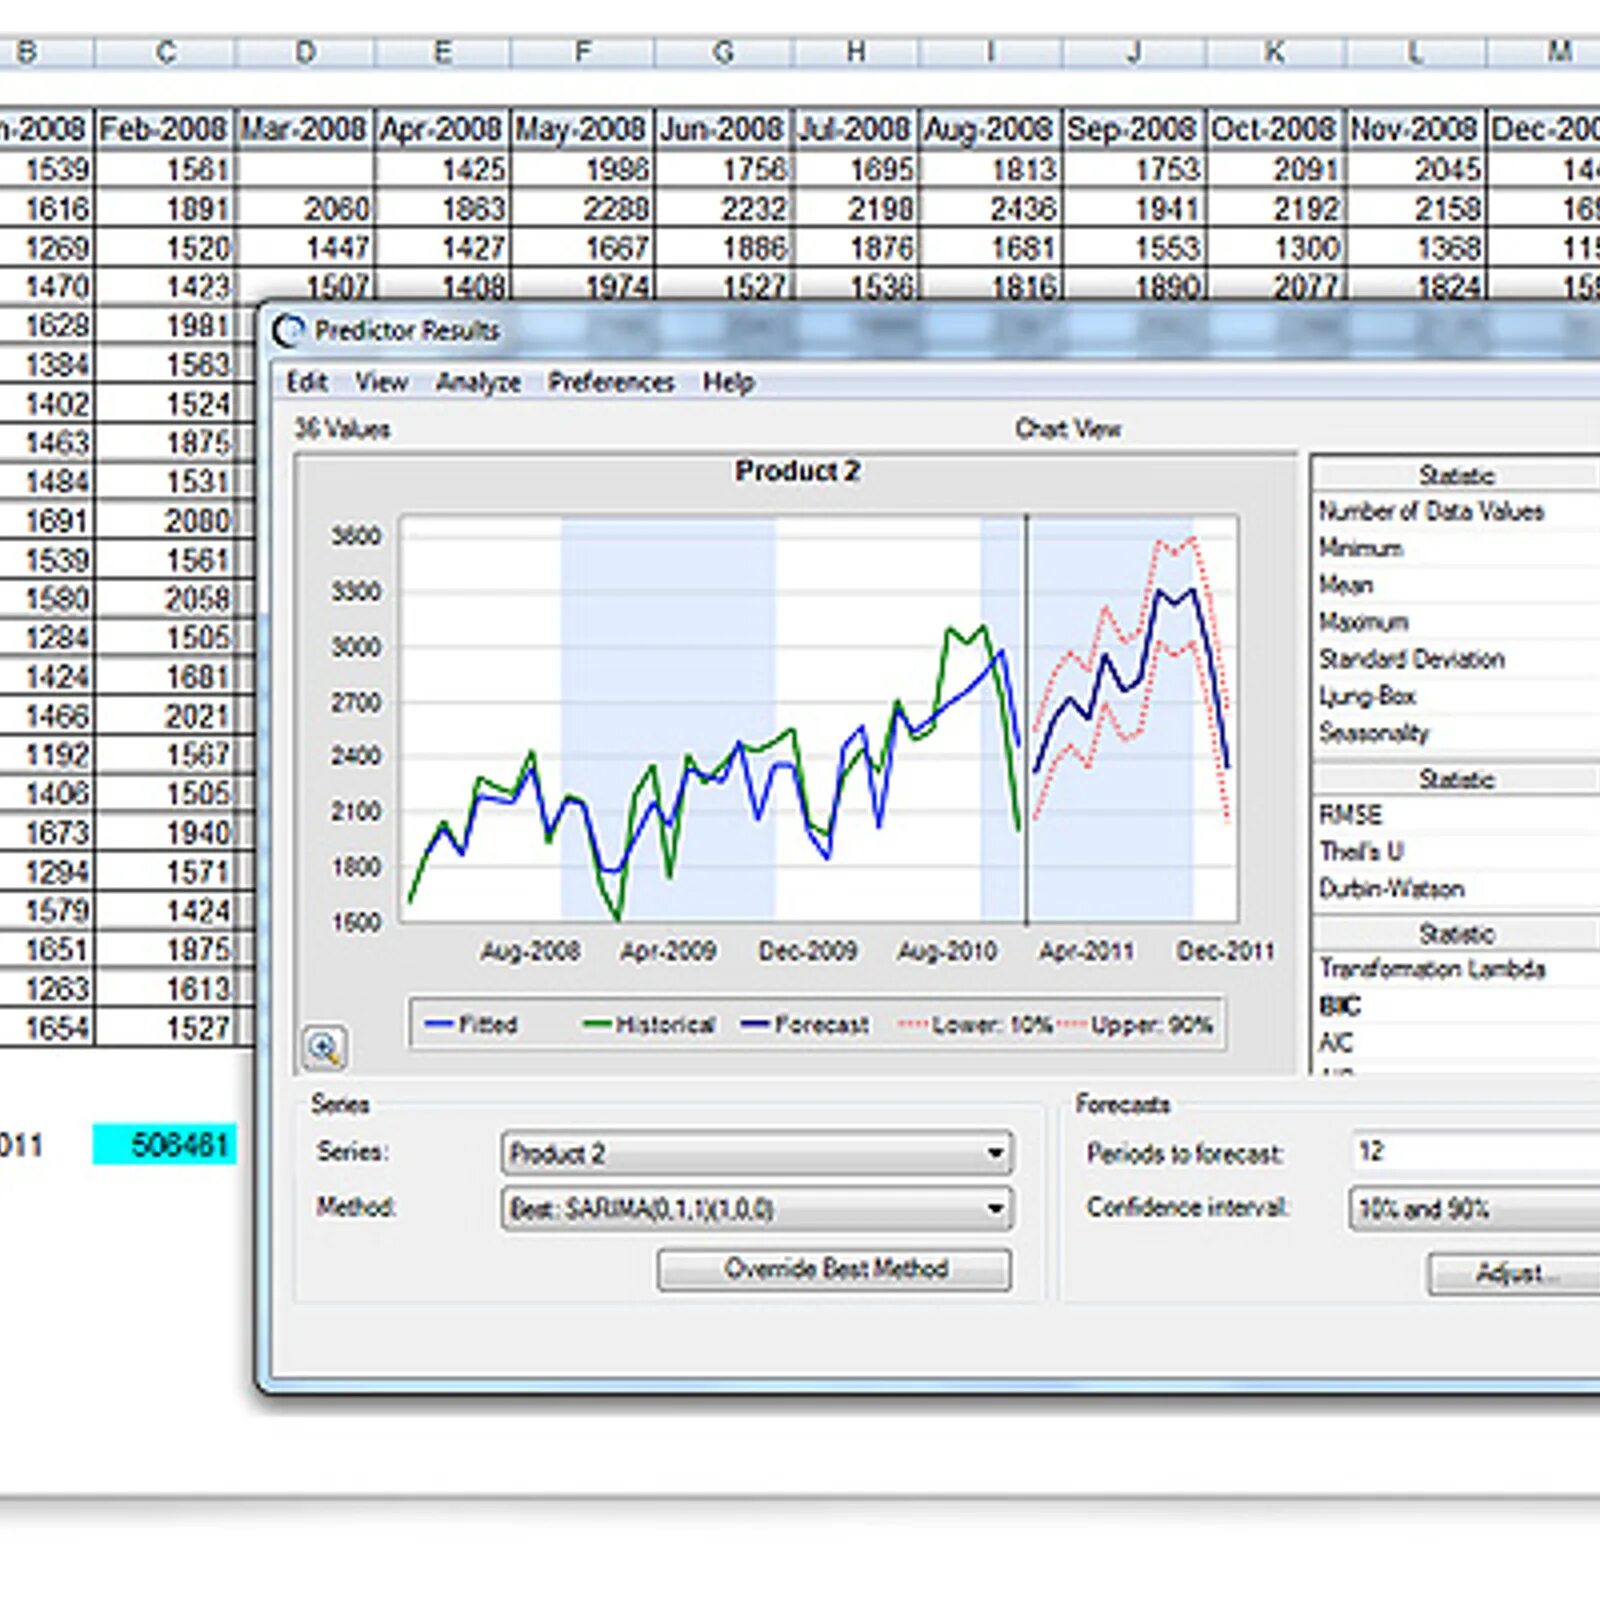
Task: Click the Chart View label
Action: [1068, 429]
